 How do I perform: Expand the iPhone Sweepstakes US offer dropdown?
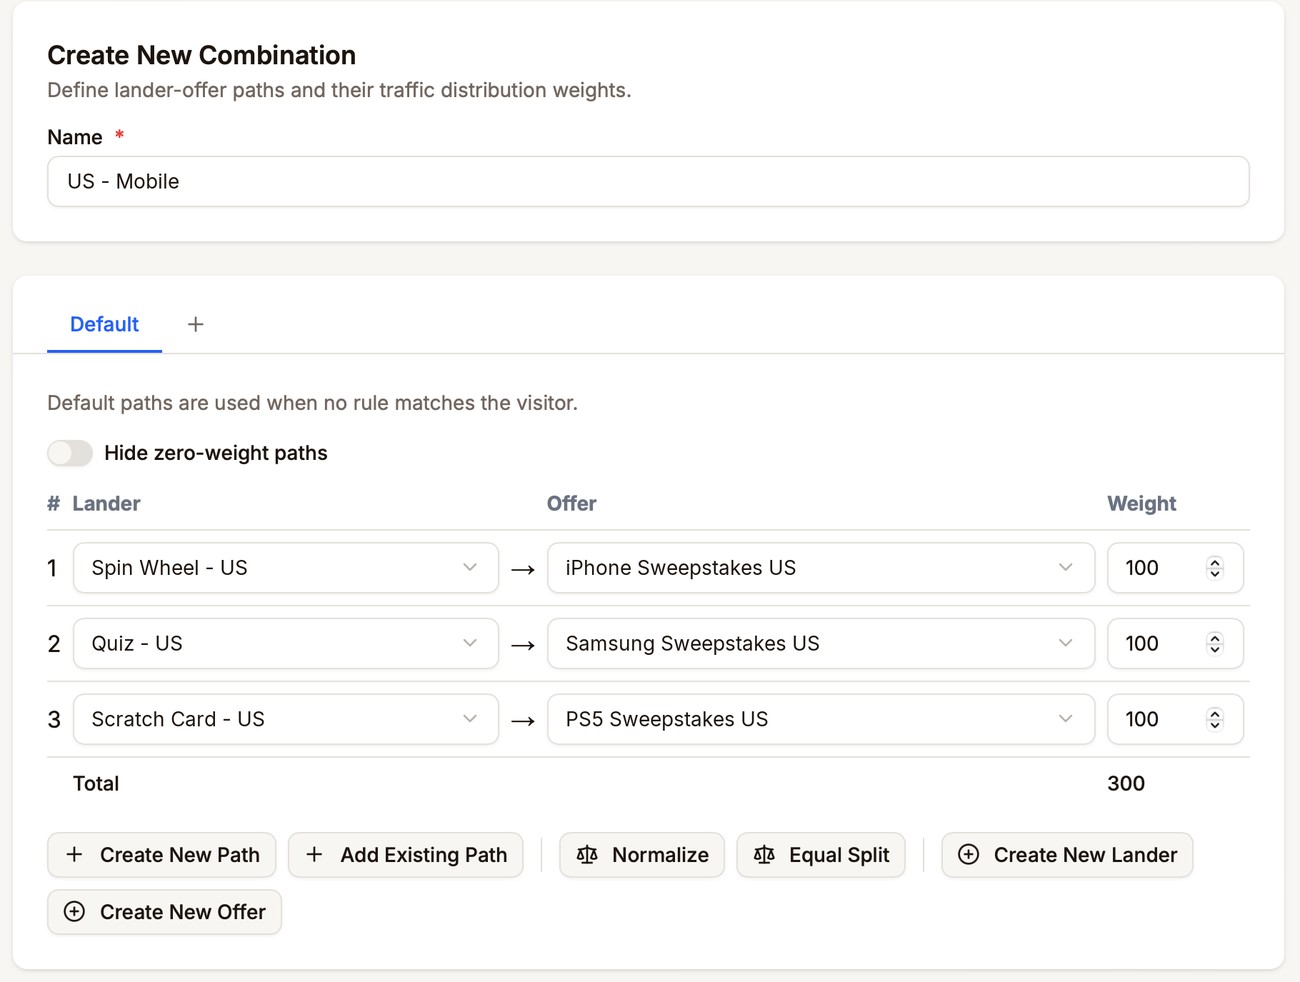pyautogui.click(x=821, y=568)
